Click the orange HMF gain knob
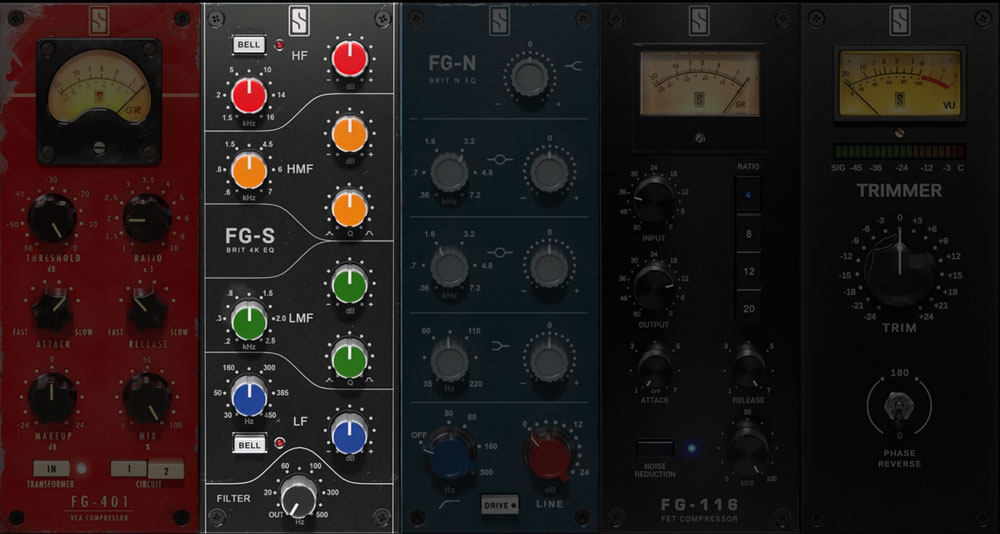The width and height of the screenshot is (1000, 534). [x=349, y=135]
